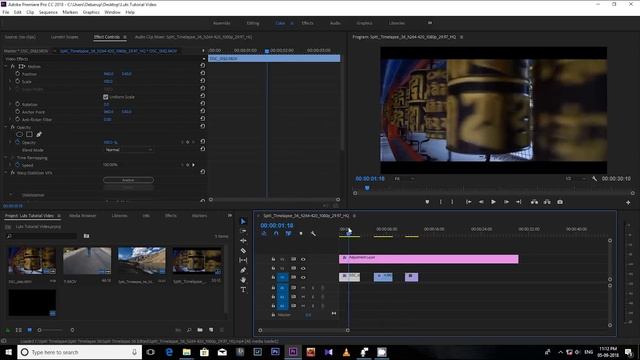Click the Analyze button
The height and width of the screenshot is (360, 640).
(128, 180)
